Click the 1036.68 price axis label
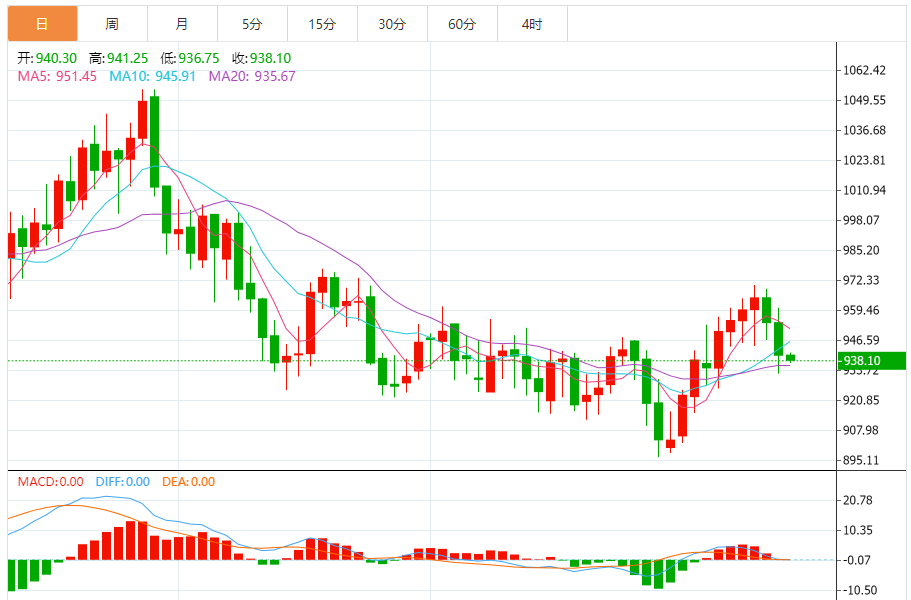The width and height of the screenshot is (911, 600). (x=865, y=130)
